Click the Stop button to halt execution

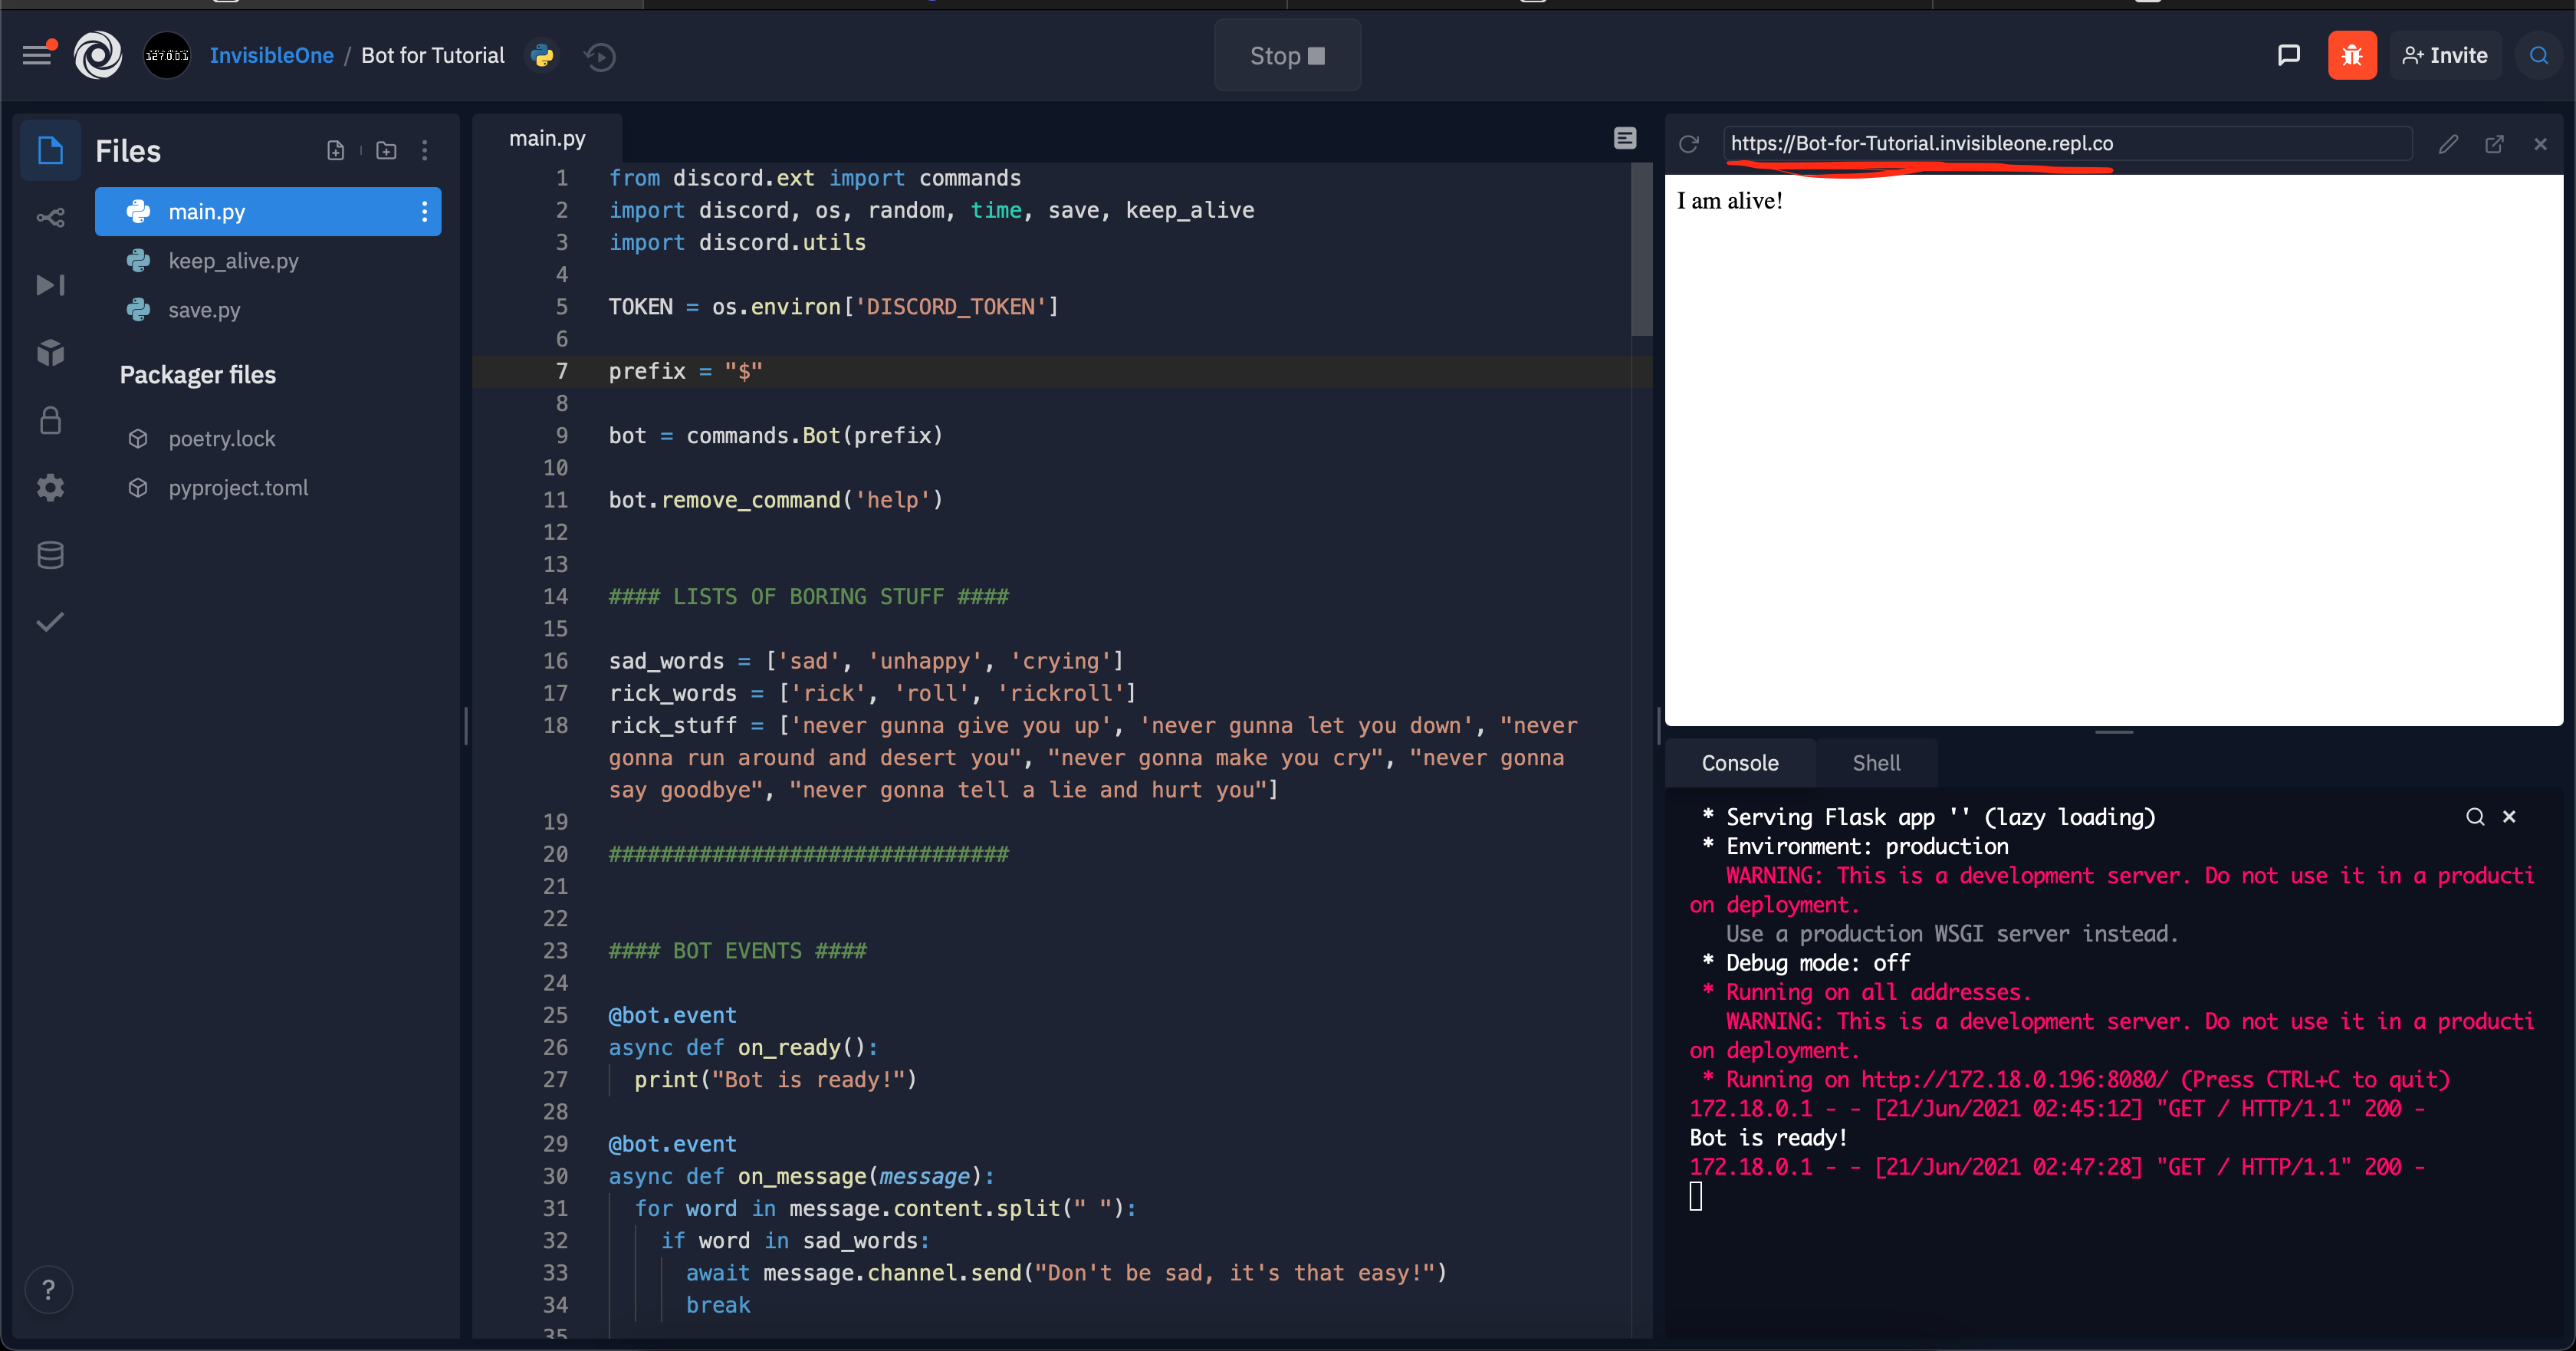[1288, 54]
